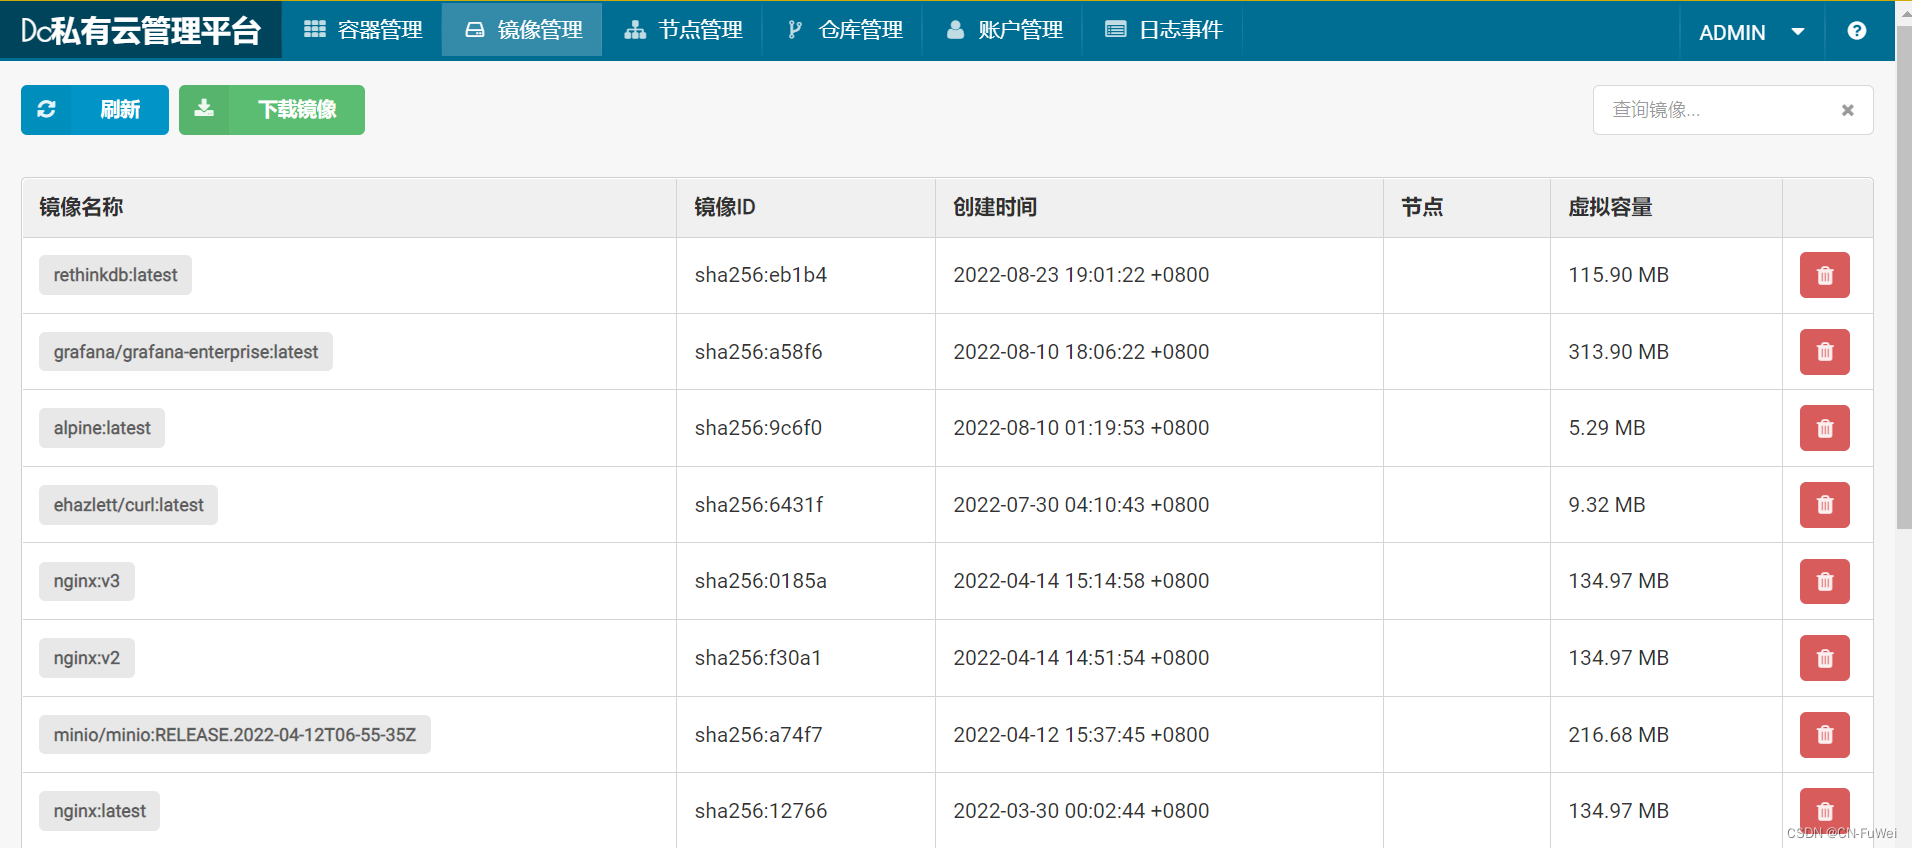Select the alpine:latest name tag
1912x848 pixels.
[102, 428]
